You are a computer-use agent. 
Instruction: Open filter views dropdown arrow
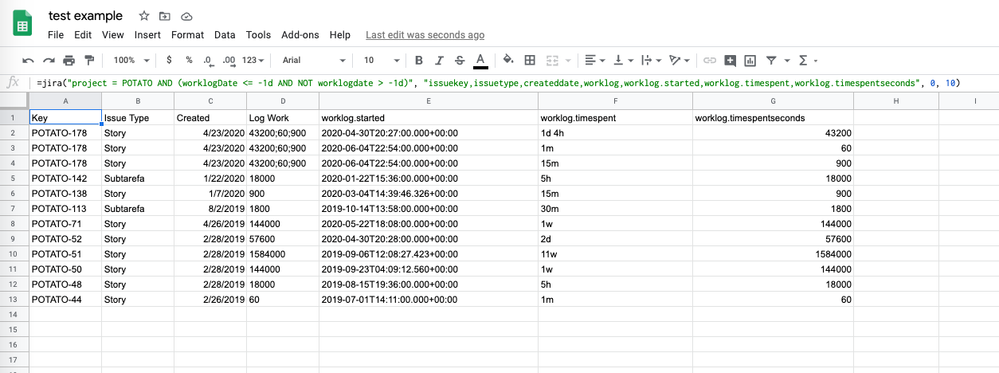787,61
